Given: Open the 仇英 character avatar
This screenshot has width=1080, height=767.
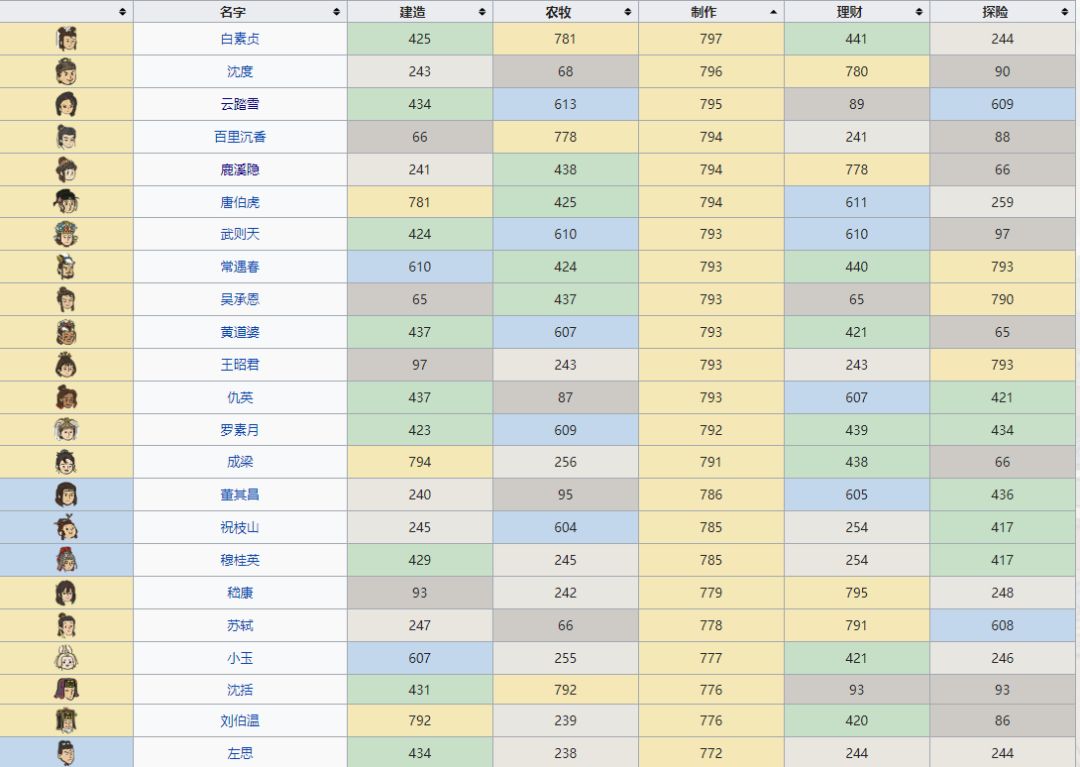Looking at the screenshot, I should pyautogui.click(x=67, y=397).
